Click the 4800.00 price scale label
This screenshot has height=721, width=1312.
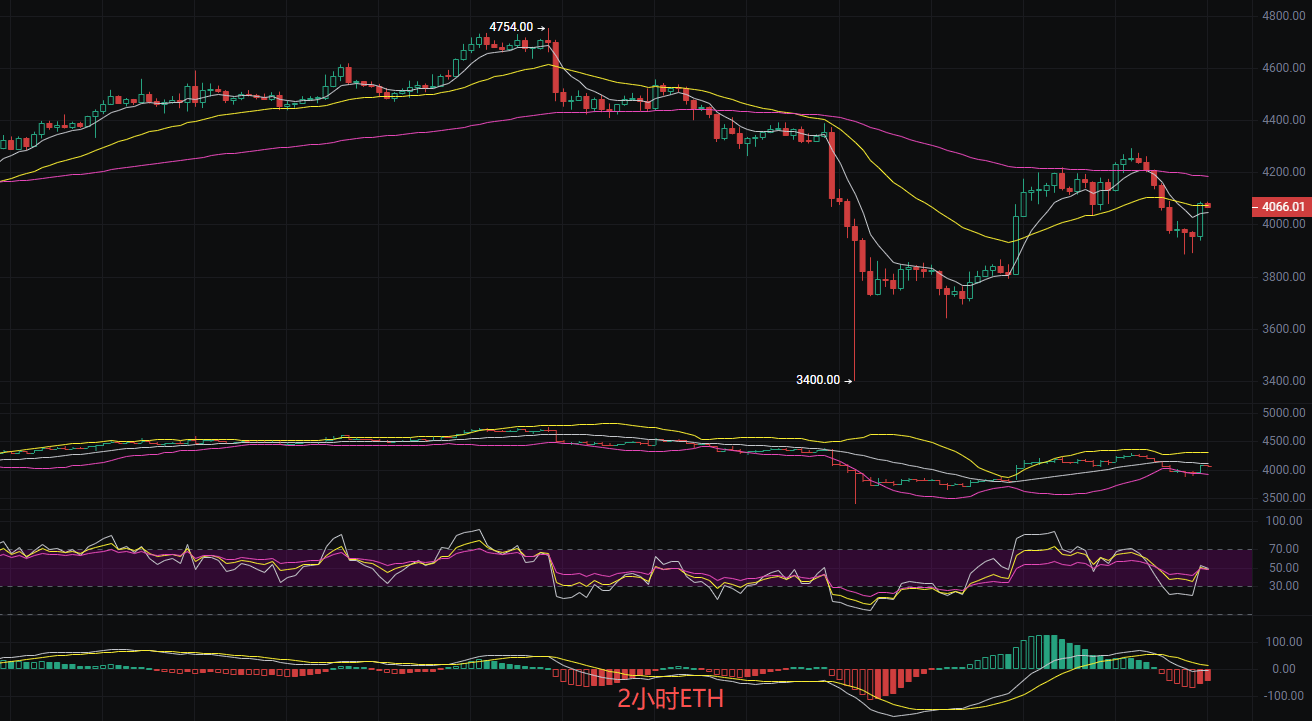point(1283,13)
